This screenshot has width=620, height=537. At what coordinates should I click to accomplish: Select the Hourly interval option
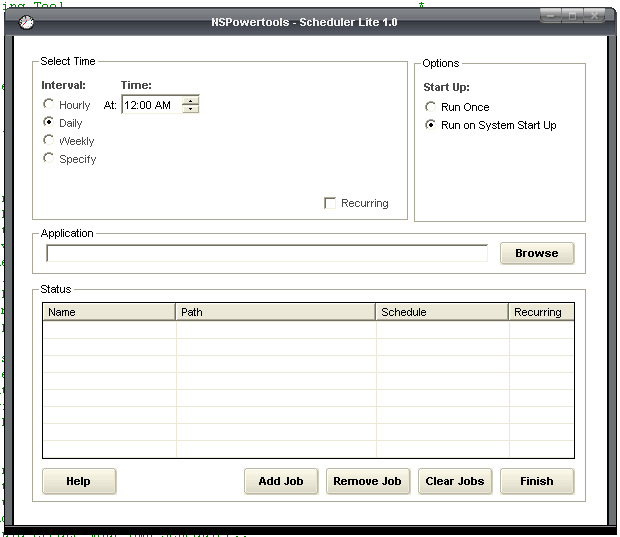(49, 105)
